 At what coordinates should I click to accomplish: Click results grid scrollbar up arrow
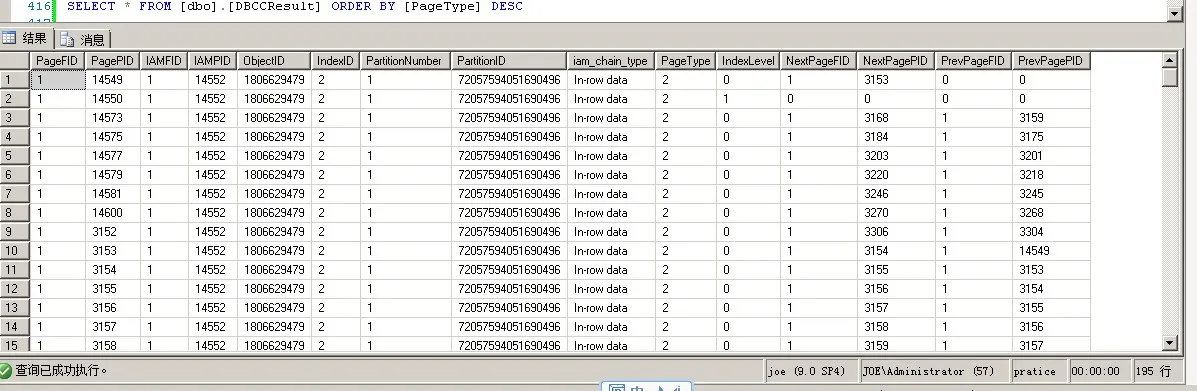tap(1170, 60)
